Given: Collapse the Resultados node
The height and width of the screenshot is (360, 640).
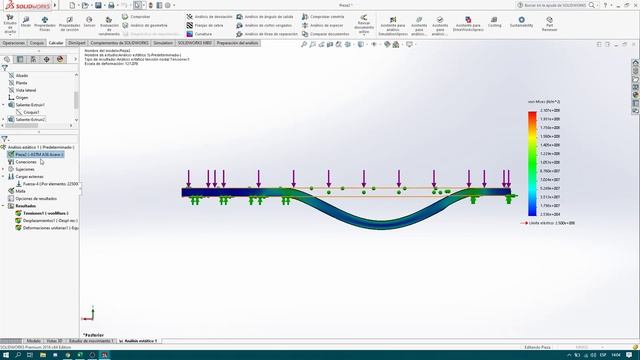Looking at the screenshot, I should click(x=3, y=206).
